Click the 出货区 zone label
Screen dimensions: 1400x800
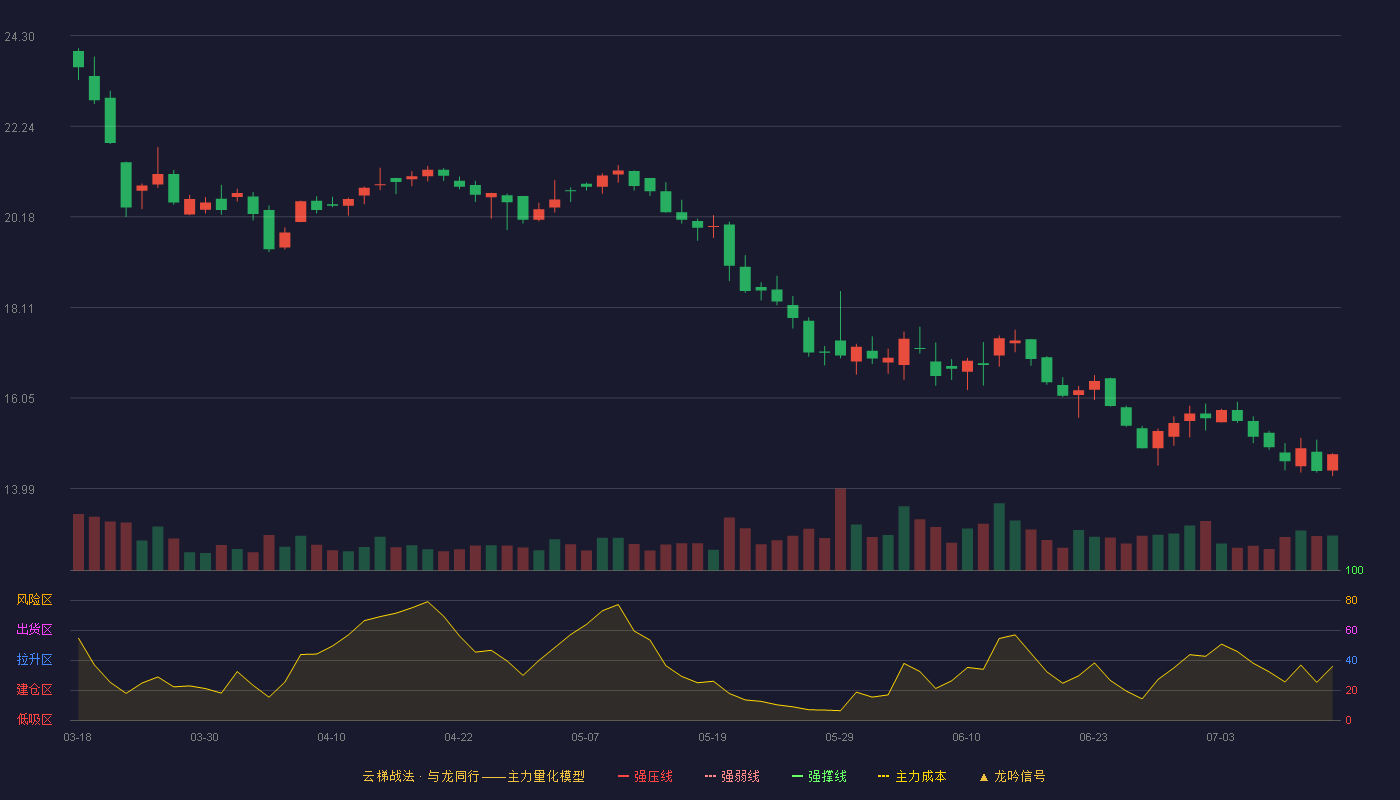(34, 630)
